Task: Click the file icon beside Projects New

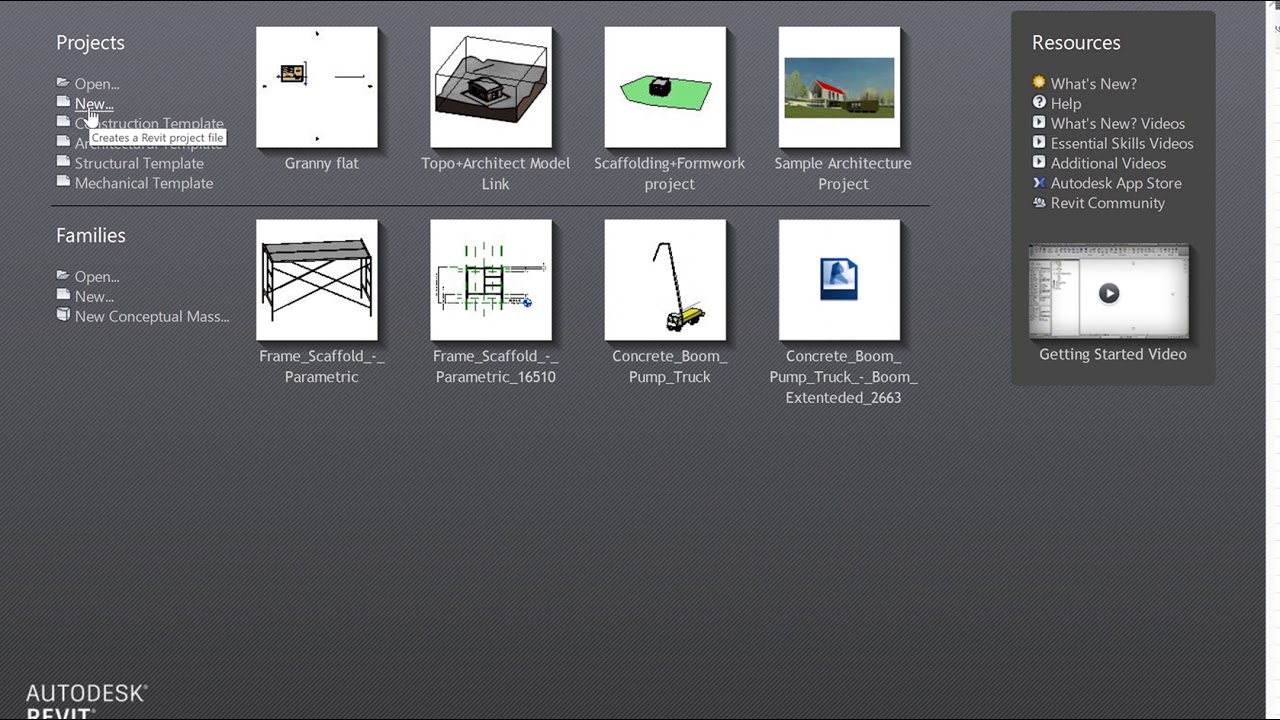Action: (63, 103)
